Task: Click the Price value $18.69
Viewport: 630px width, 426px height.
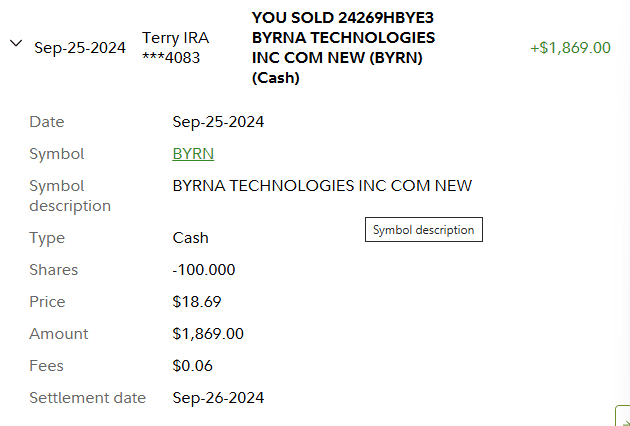Action: click(195, 302)
